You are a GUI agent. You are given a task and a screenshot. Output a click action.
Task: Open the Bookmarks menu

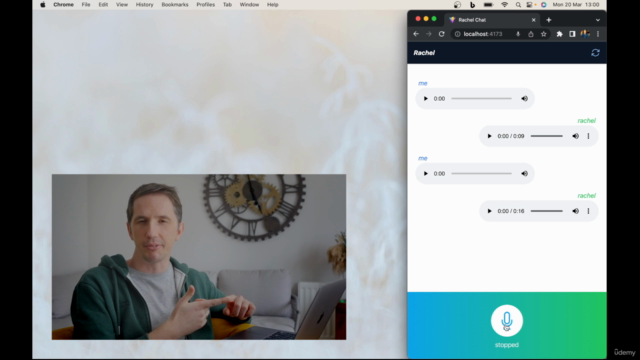tap(175, 4)
